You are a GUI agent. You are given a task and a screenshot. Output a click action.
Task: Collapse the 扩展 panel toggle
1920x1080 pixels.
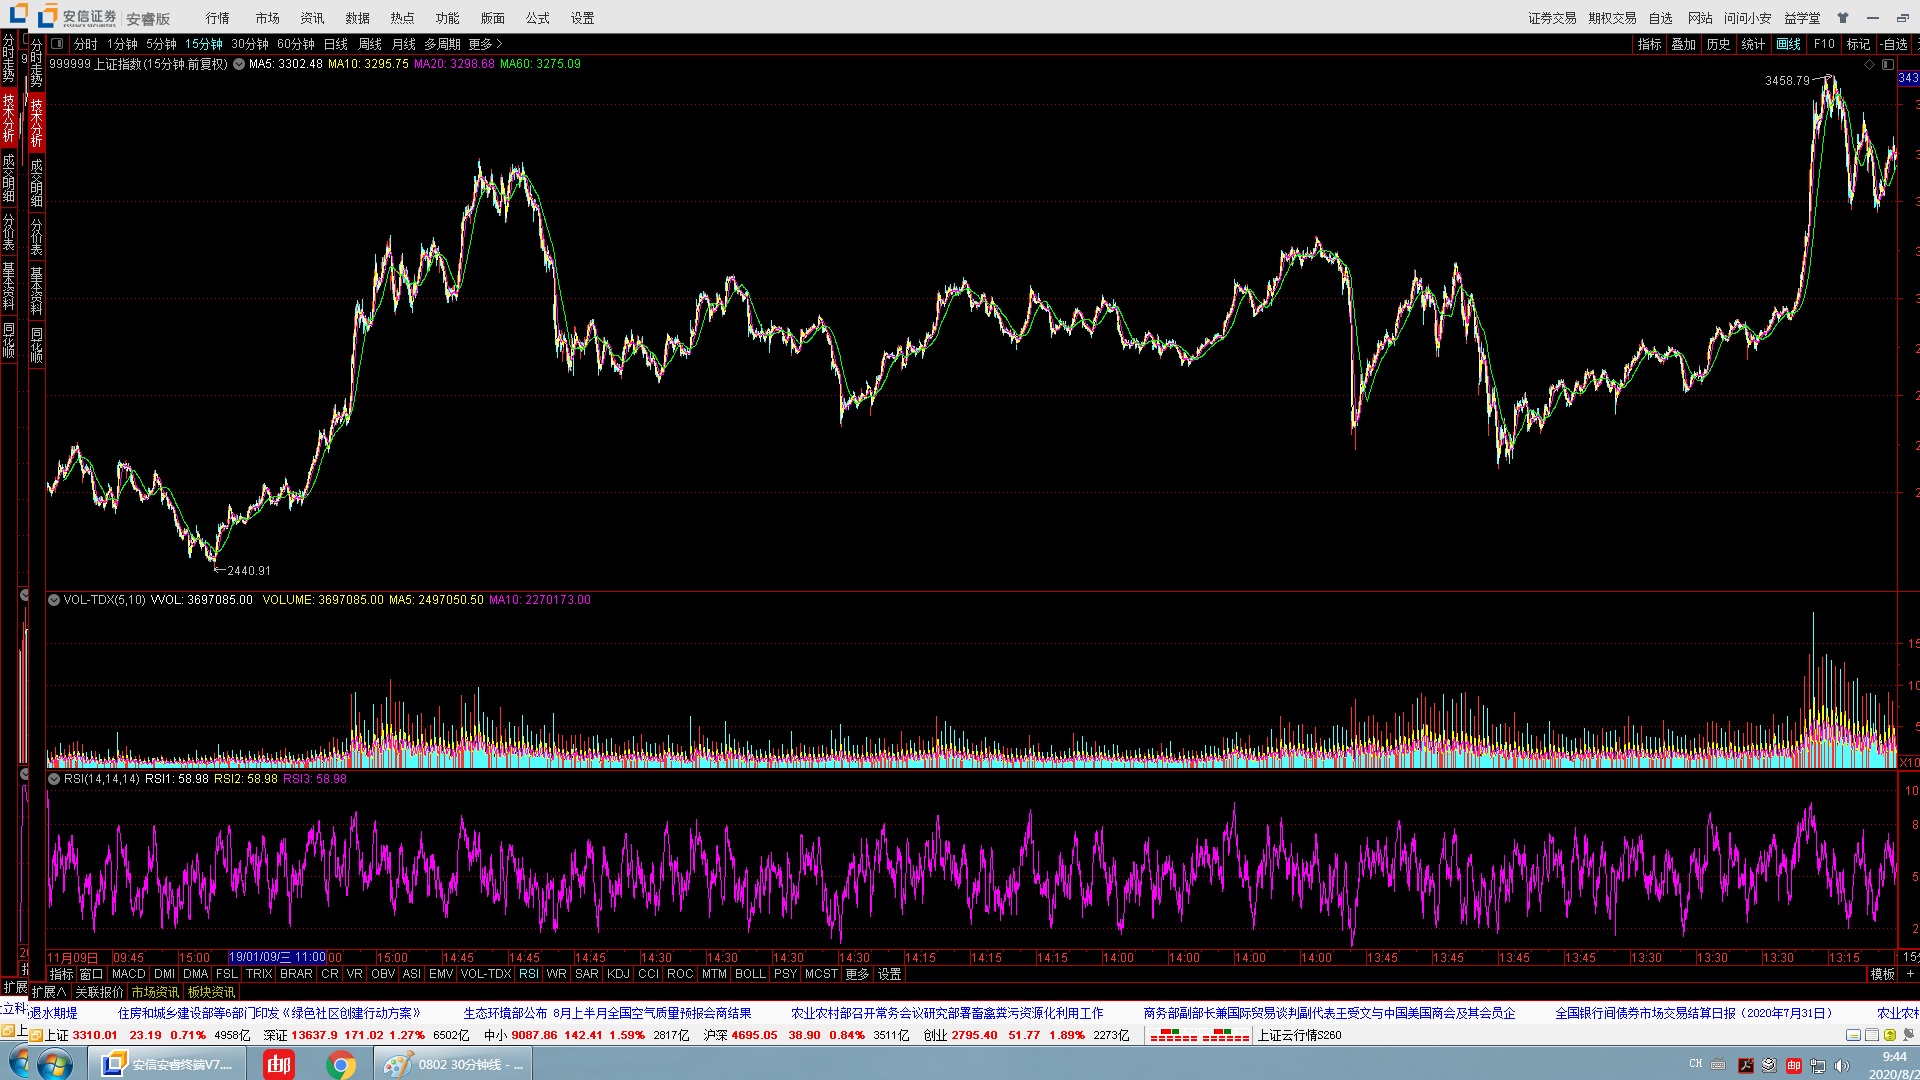48,992
